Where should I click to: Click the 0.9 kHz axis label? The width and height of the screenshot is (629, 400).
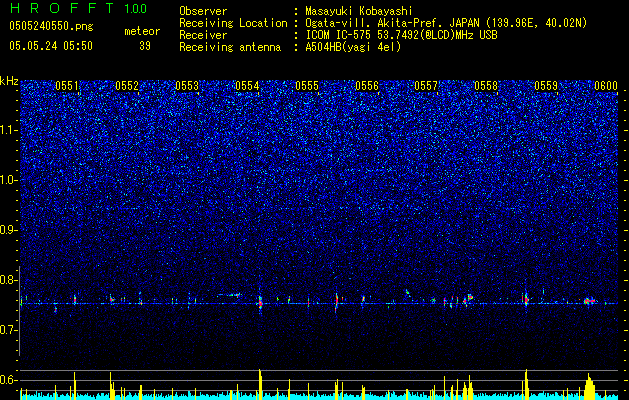point(9,230)
